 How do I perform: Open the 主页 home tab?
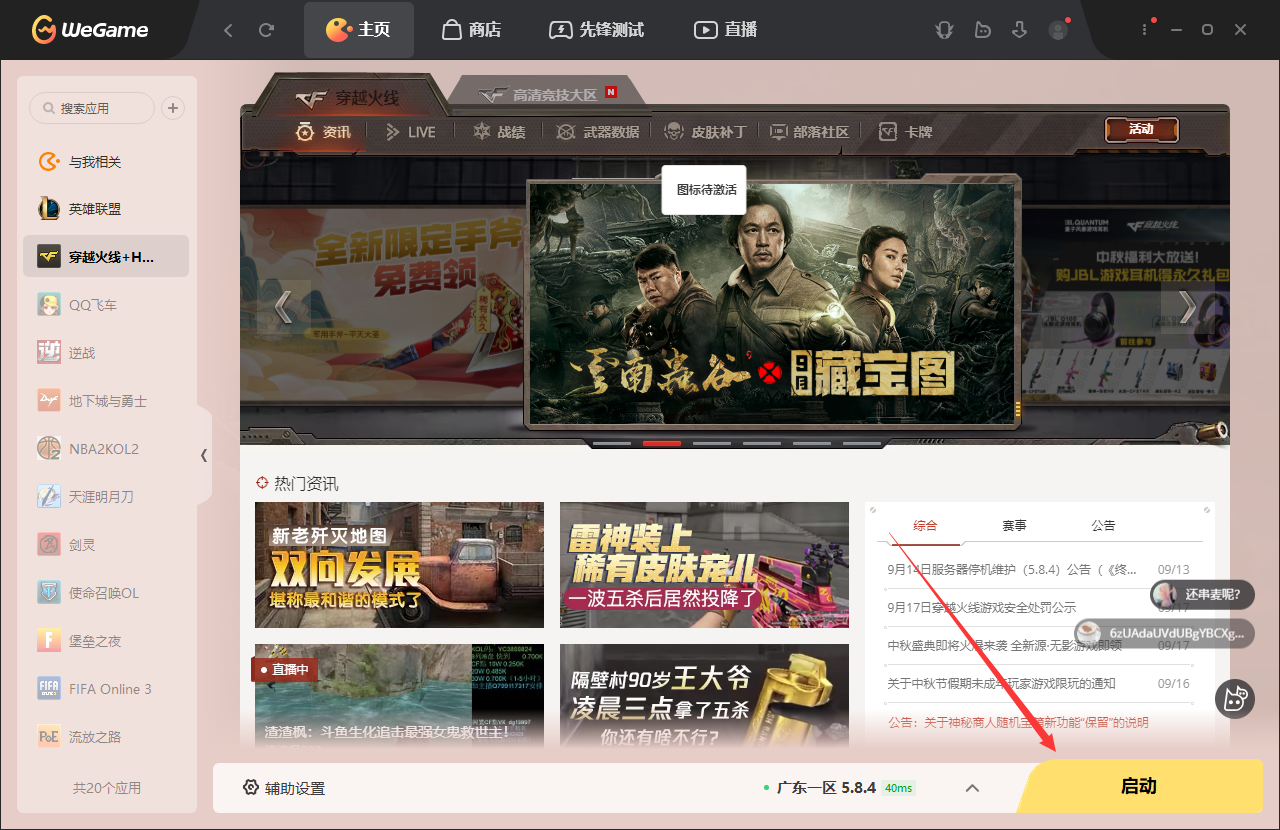point(358,30)
